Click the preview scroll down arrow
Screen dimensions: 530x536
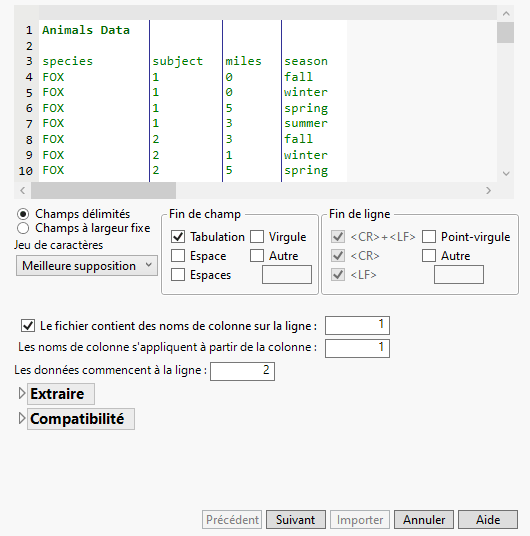(506, 174)
